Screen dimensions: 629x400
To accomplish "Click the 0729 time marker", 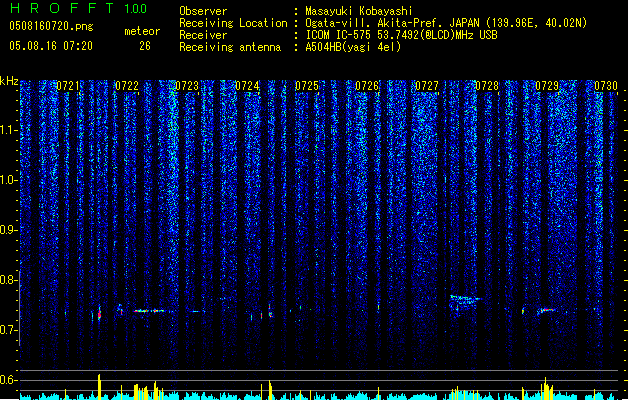I will tap(547, 86).
